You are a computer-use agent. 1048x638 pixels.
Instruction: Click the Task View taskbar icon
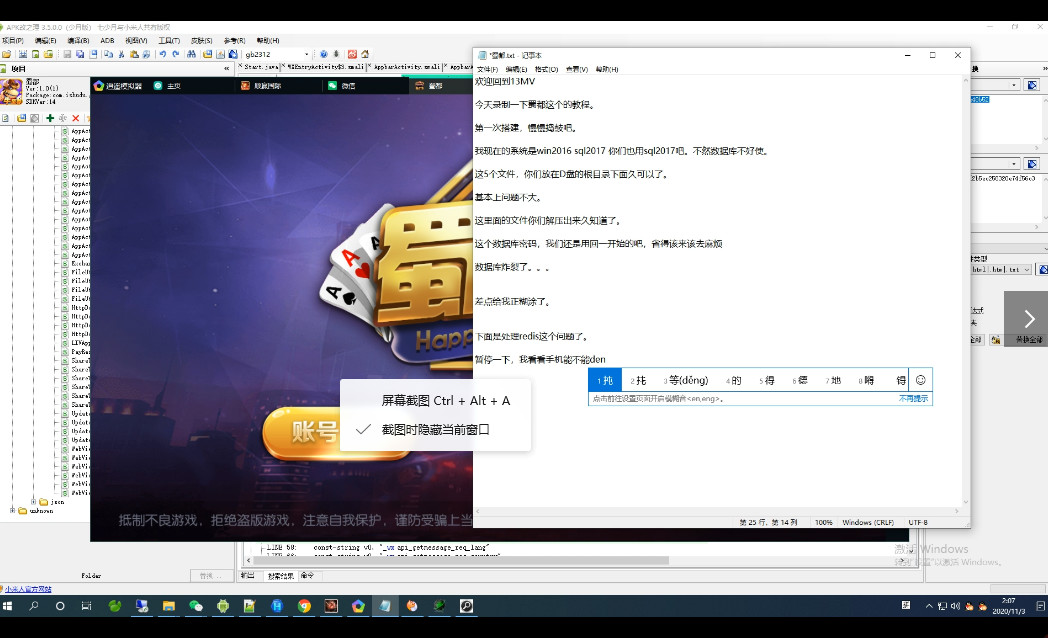86,606
